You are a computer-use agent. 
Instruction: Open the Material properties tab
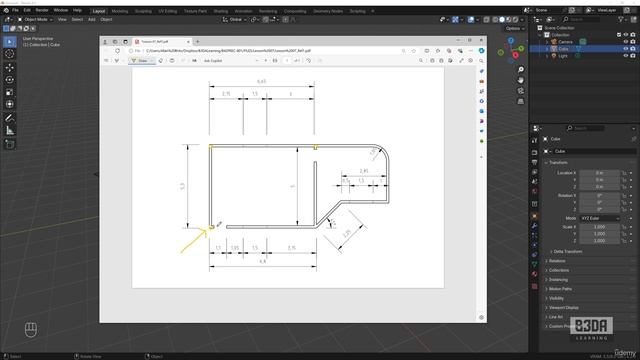coord(535,275)
